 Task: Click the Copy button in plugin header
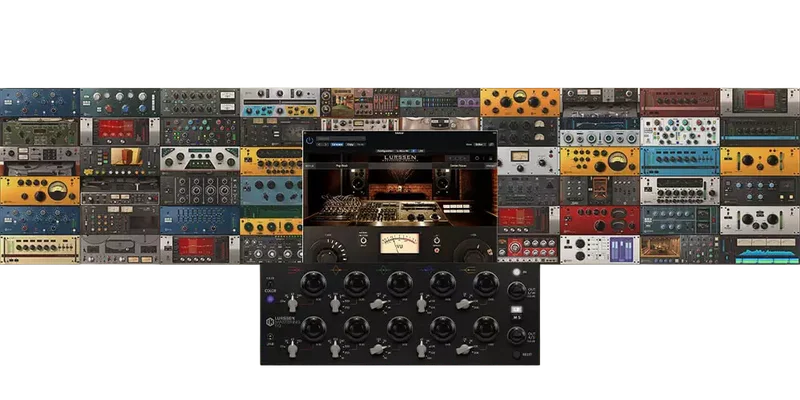(350, 144)
